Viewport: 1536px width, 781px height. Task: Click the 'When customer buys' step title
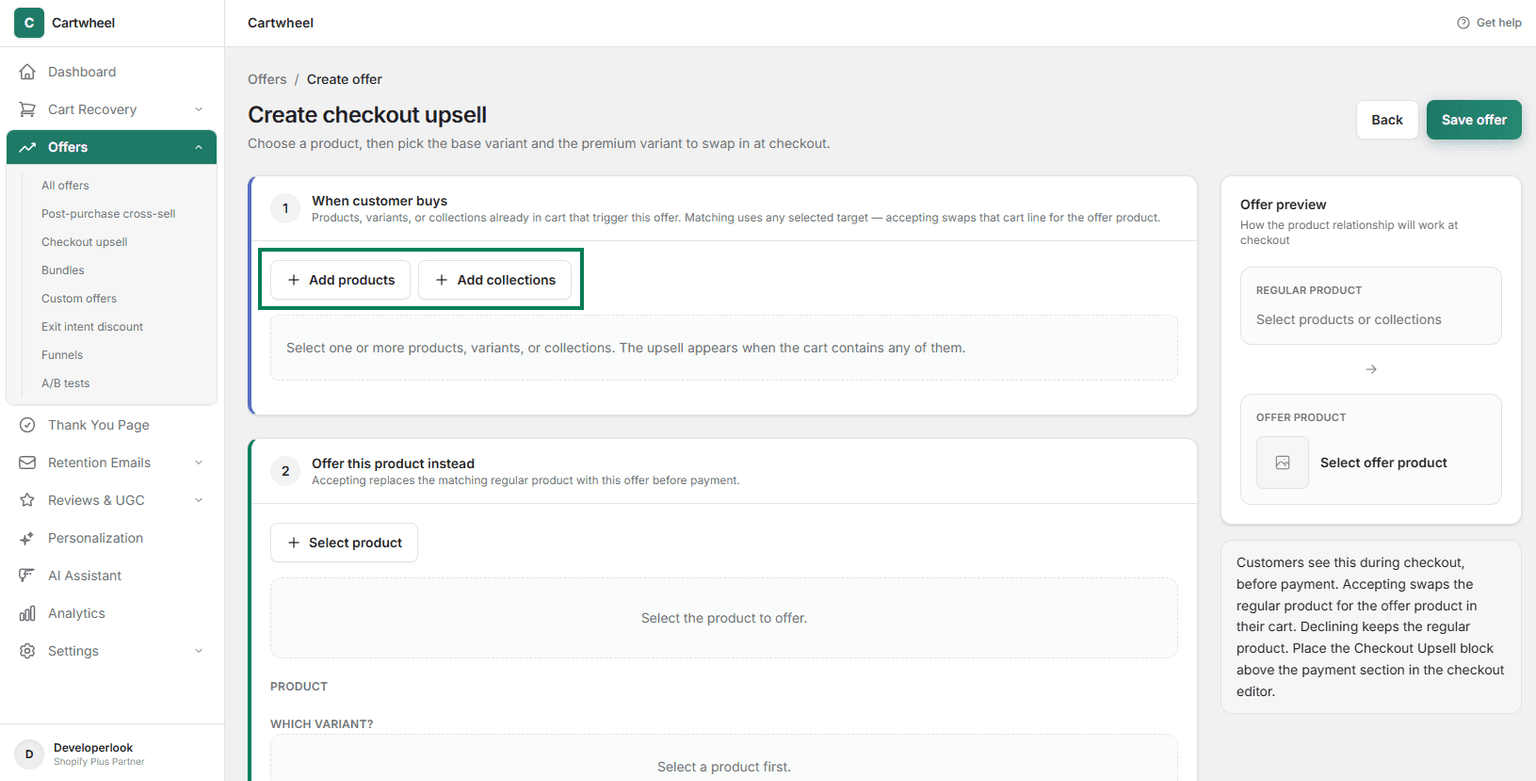pyautogui.click(x=379, y=201)
